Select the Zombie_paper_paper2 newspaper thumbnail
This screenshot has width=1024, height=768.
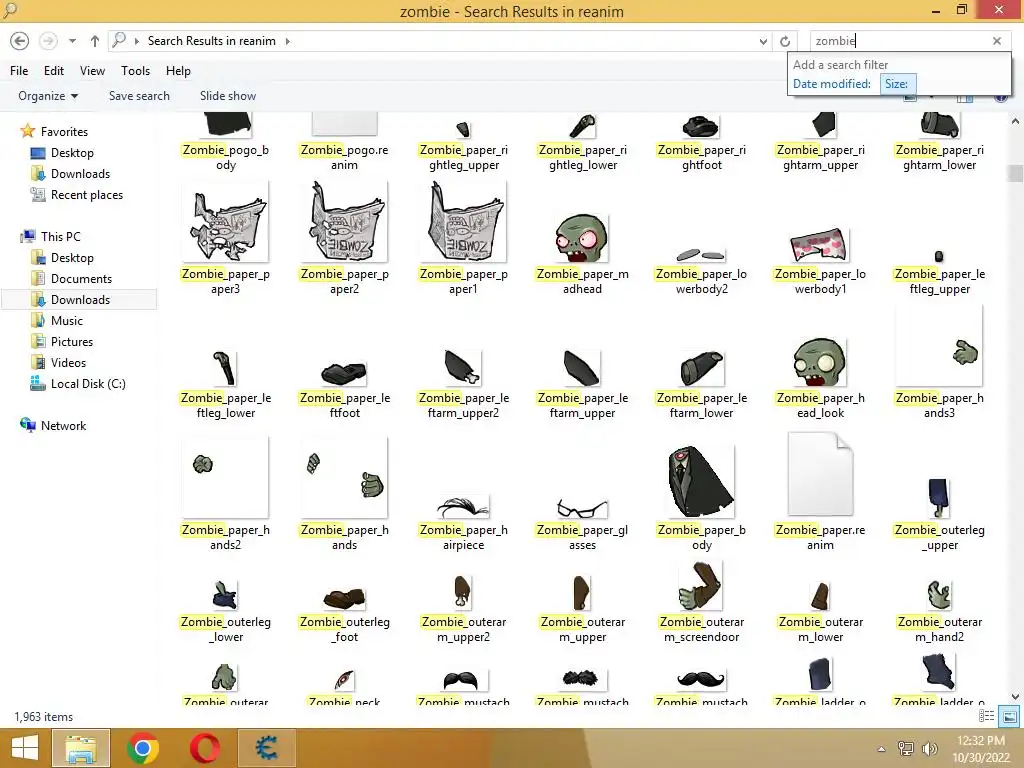[345, 223]
